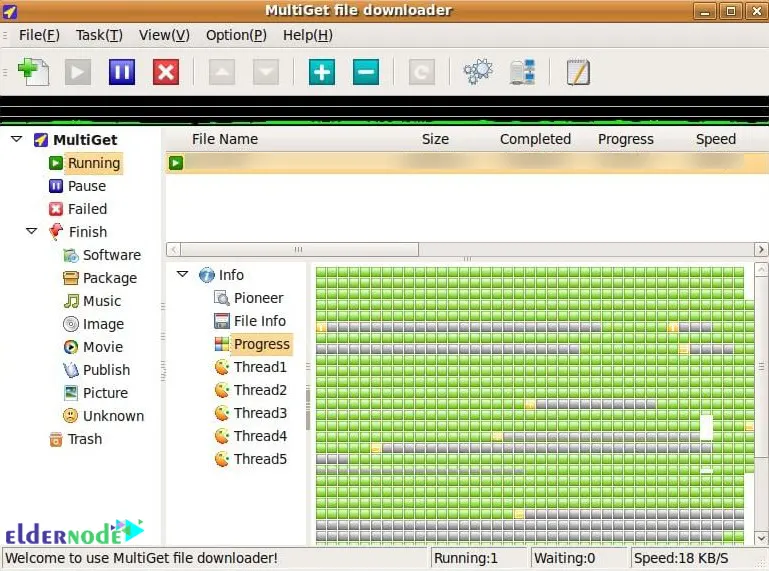Sort by Progress column header
The image size is (769, 571).
pos(625,139)
